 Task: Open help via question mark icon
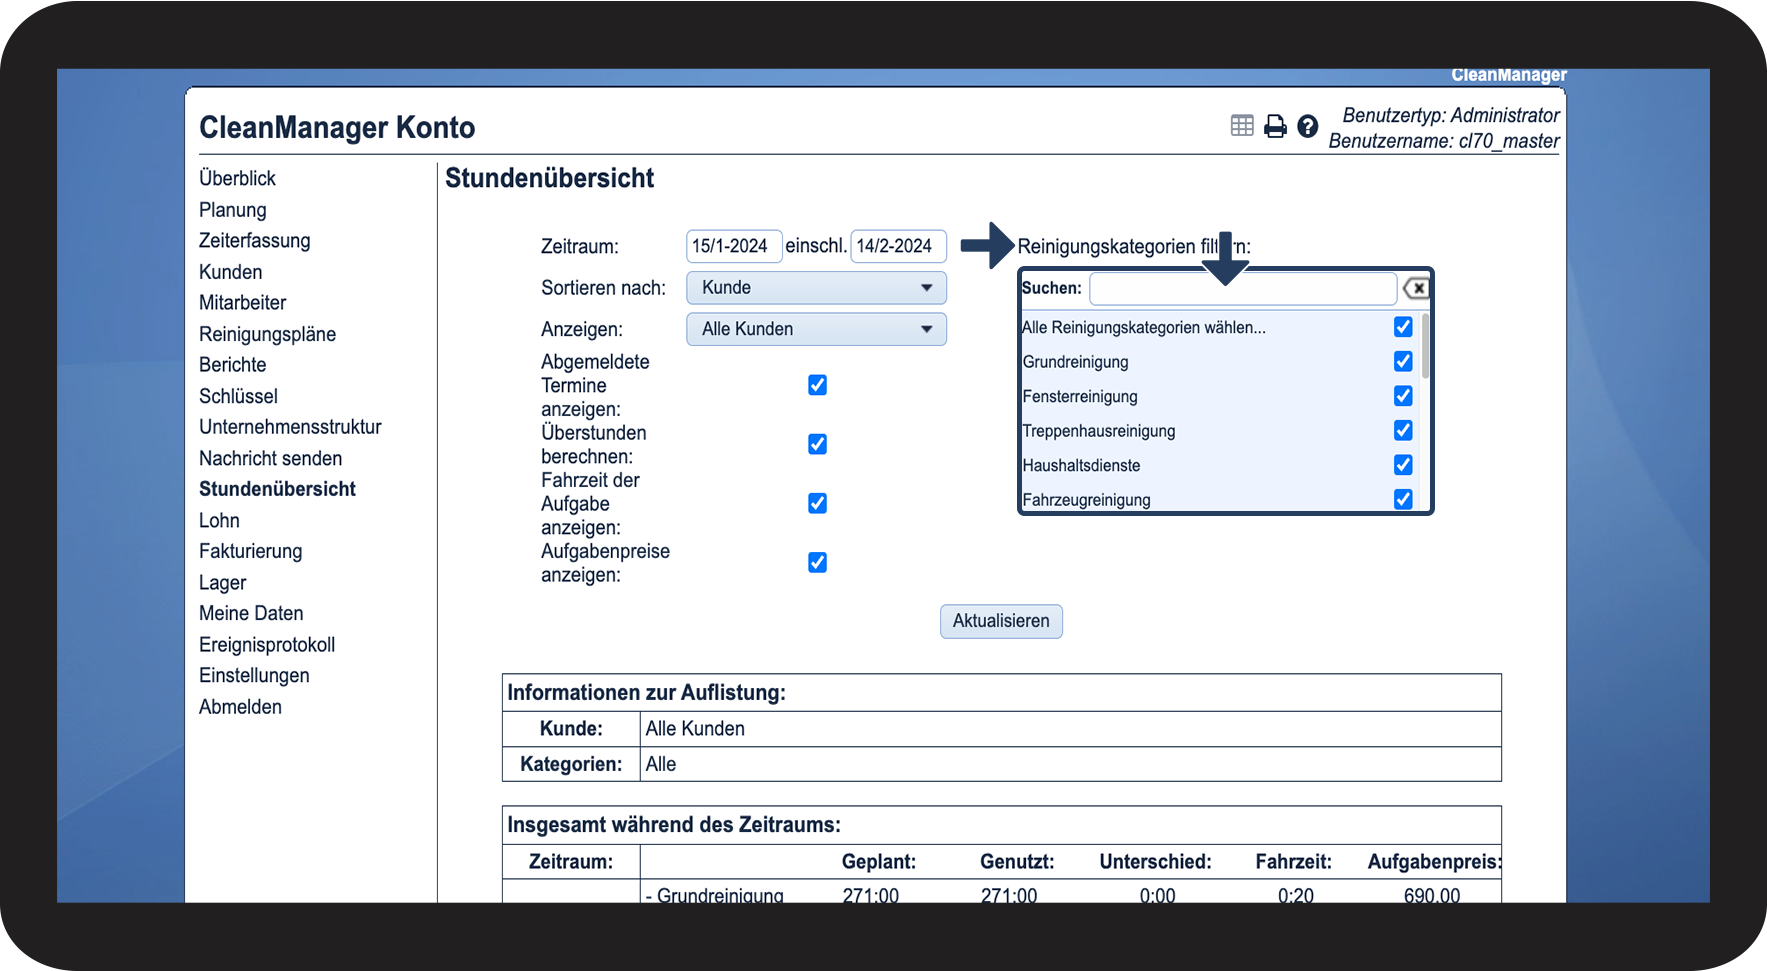coord(1307,126)
